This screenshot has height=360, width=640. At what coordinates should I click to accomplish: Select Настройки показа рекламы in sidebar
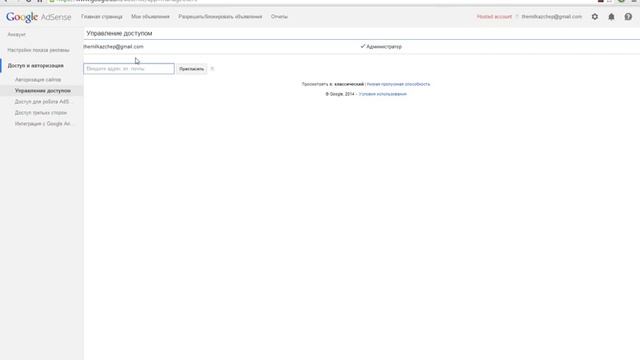point(38,50)
